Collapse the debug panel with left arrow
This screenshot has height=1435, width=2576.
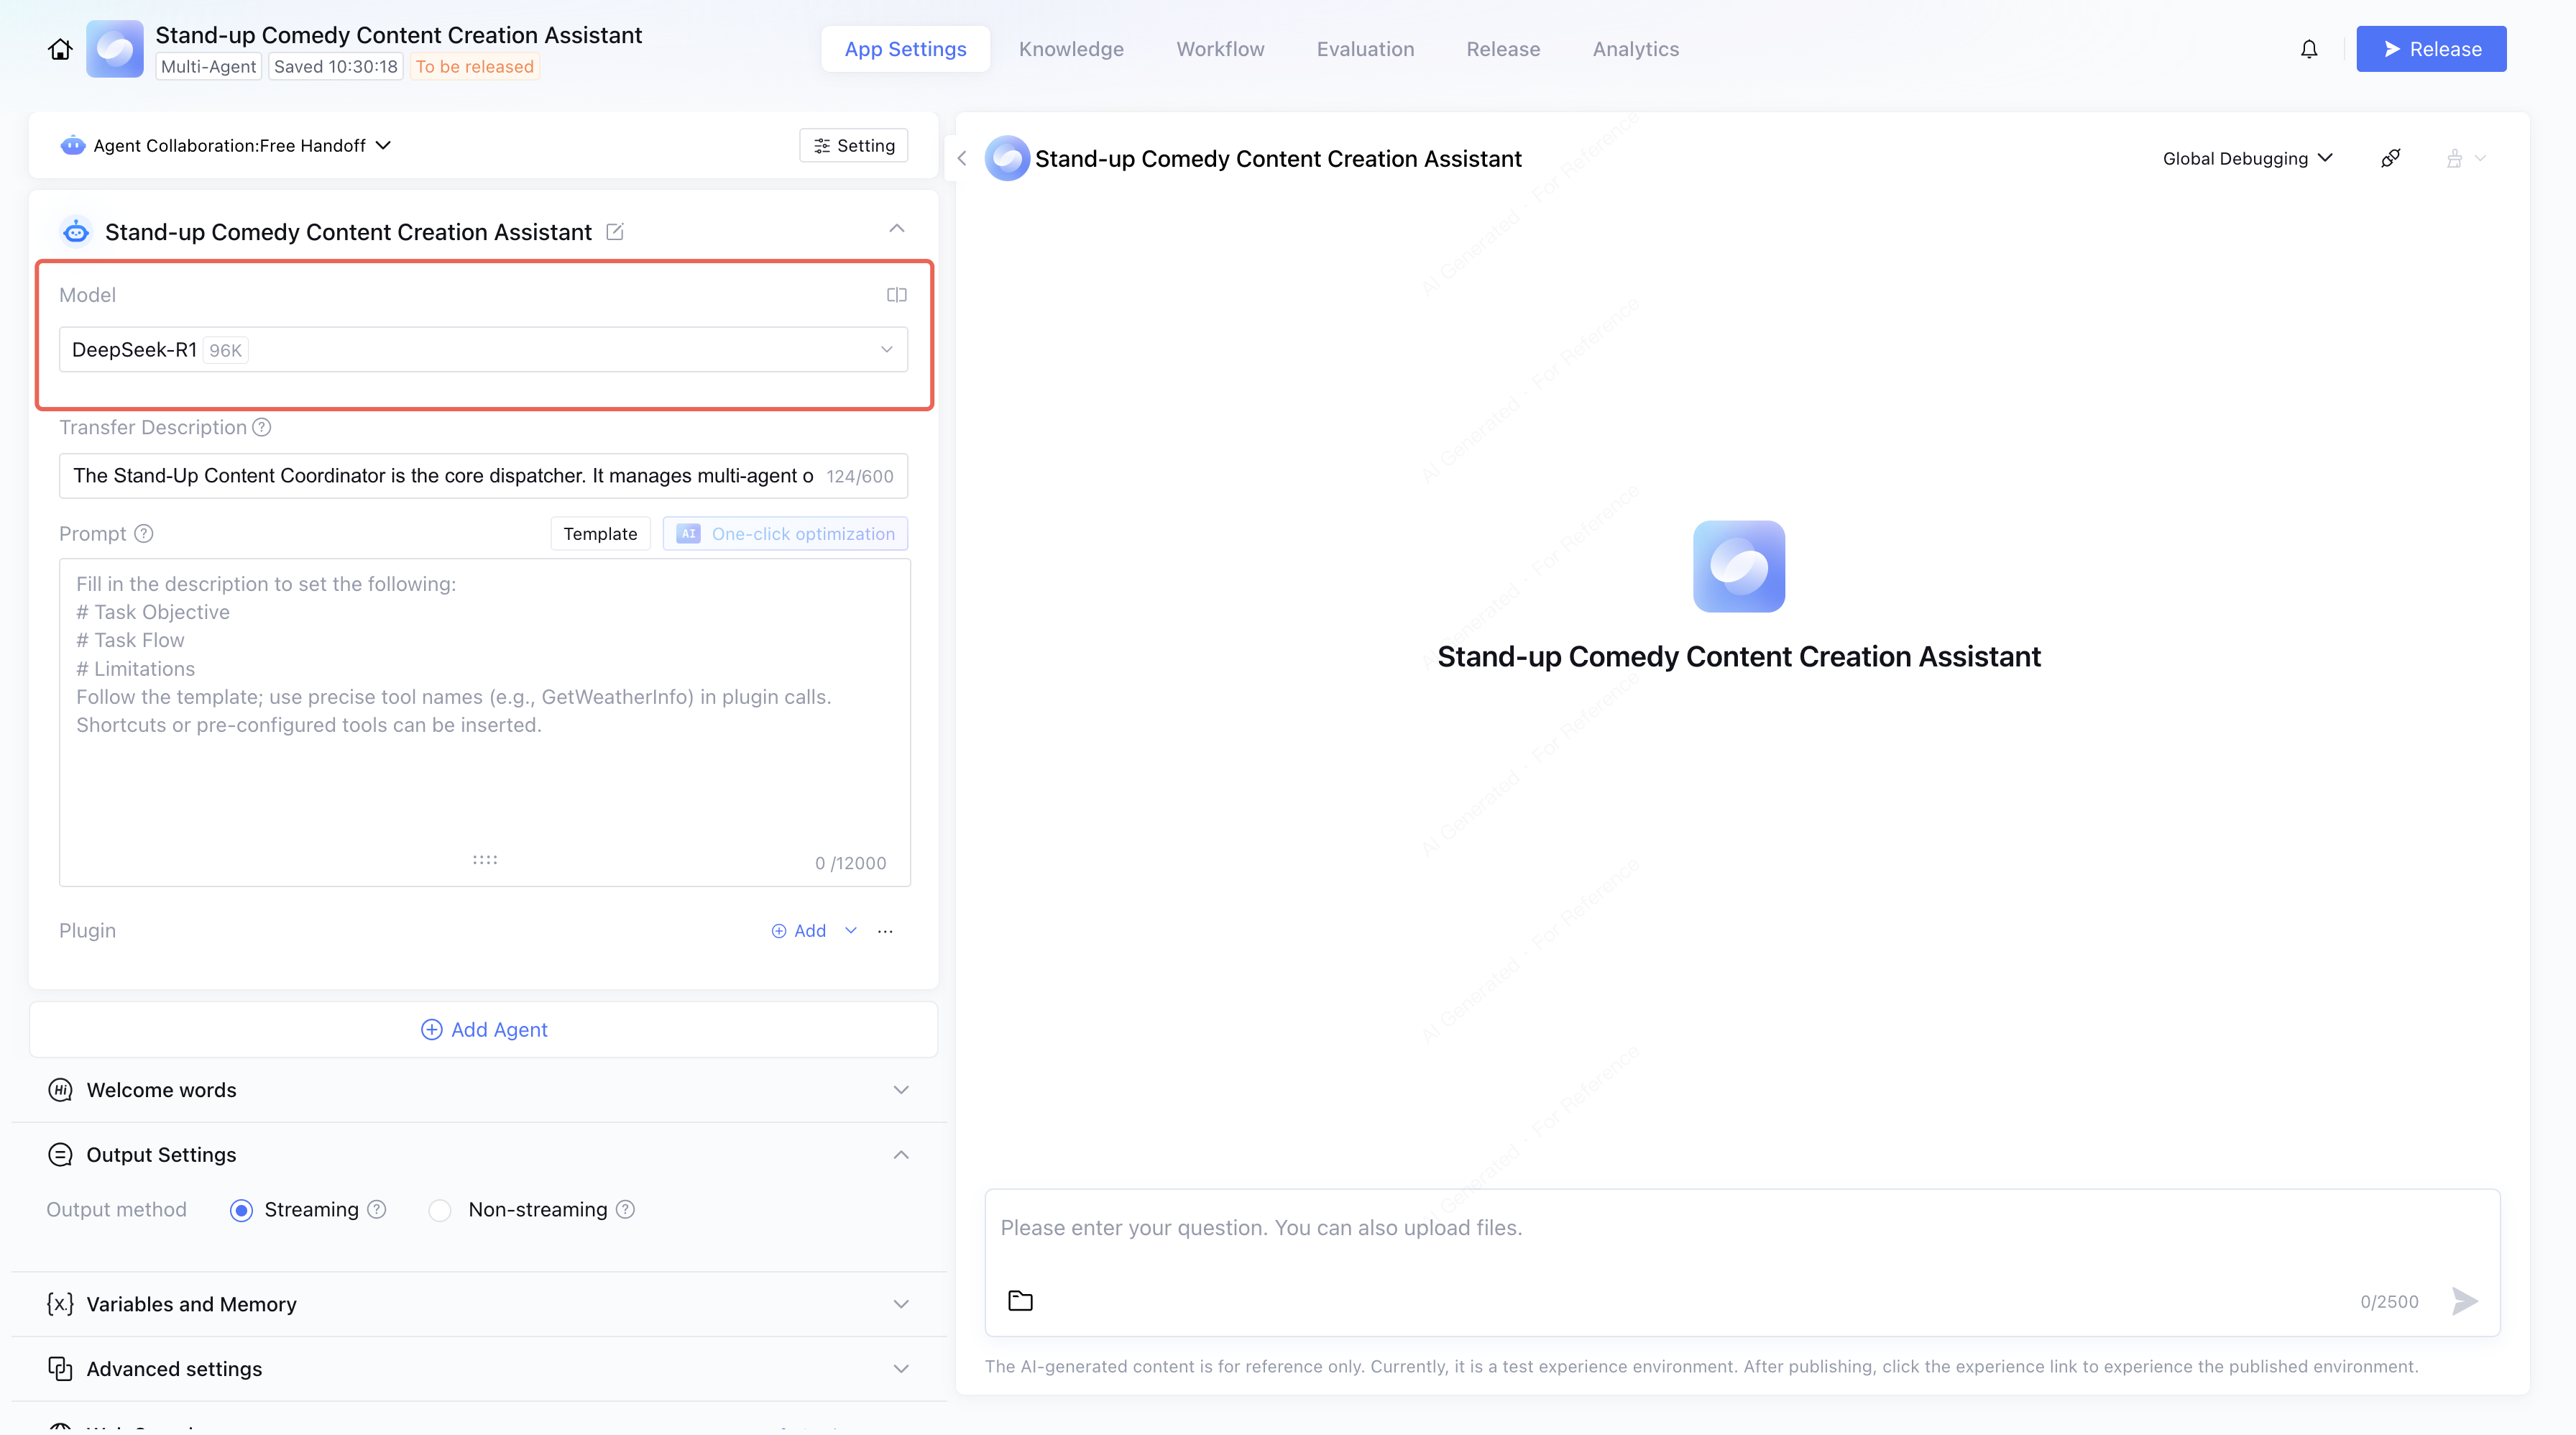962,158
